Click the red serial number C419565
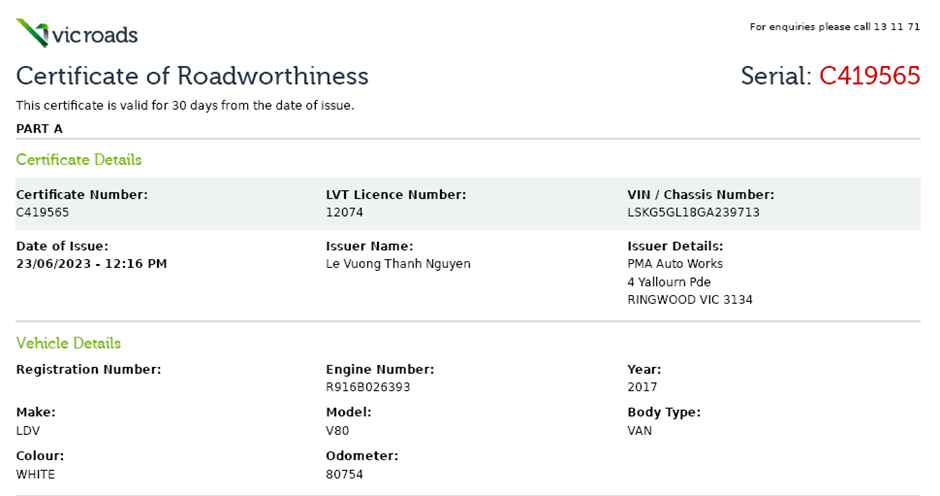The image size is (940, 496). tap(869, 76)
